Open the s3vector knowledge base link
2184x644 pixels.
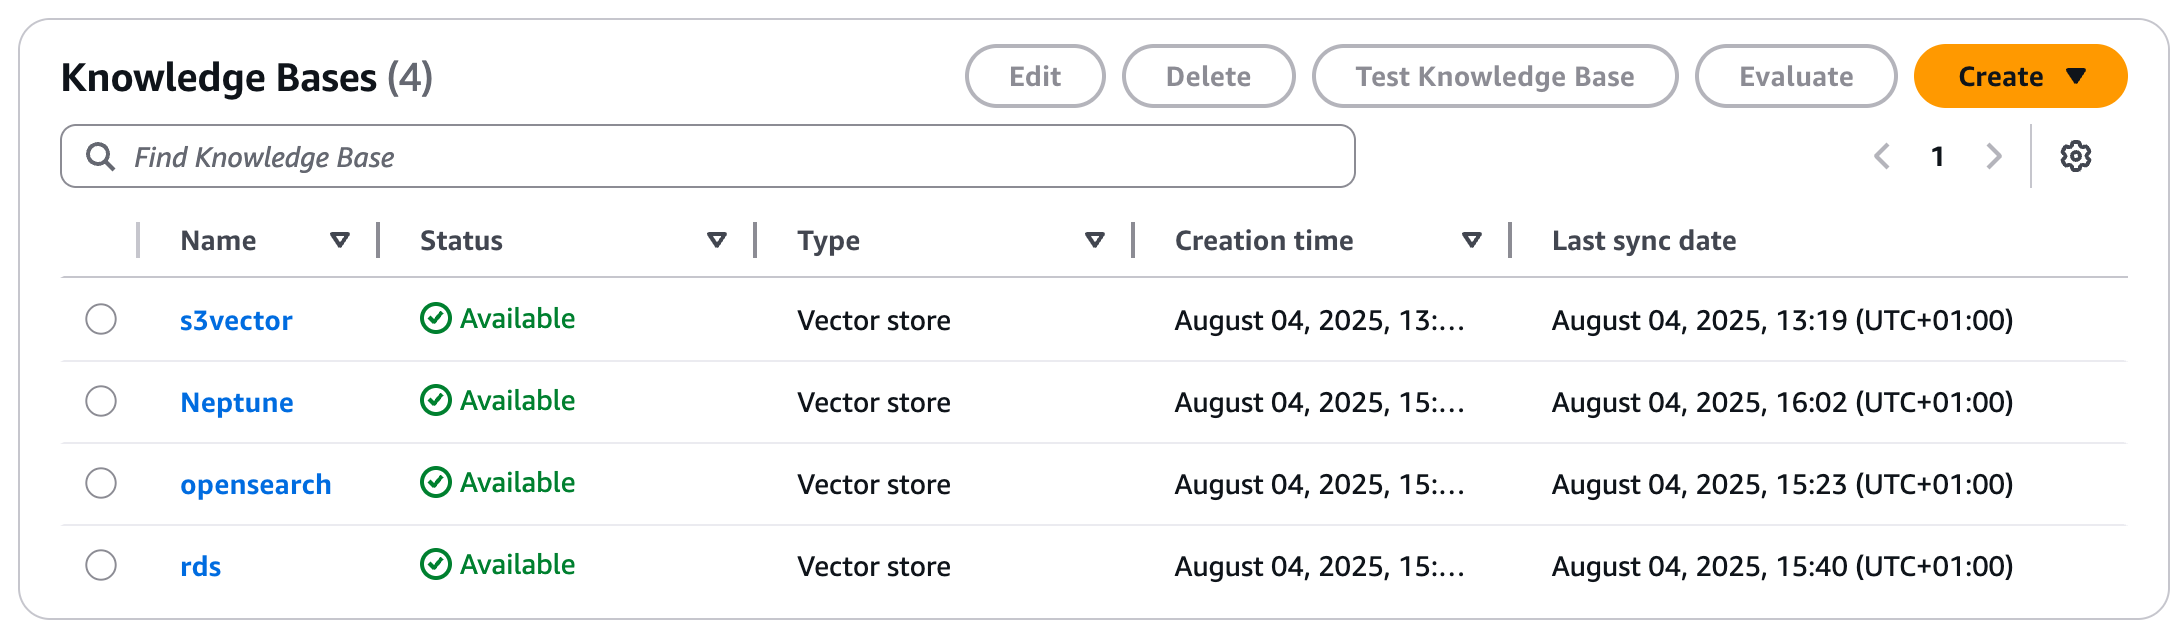(236, 320)
